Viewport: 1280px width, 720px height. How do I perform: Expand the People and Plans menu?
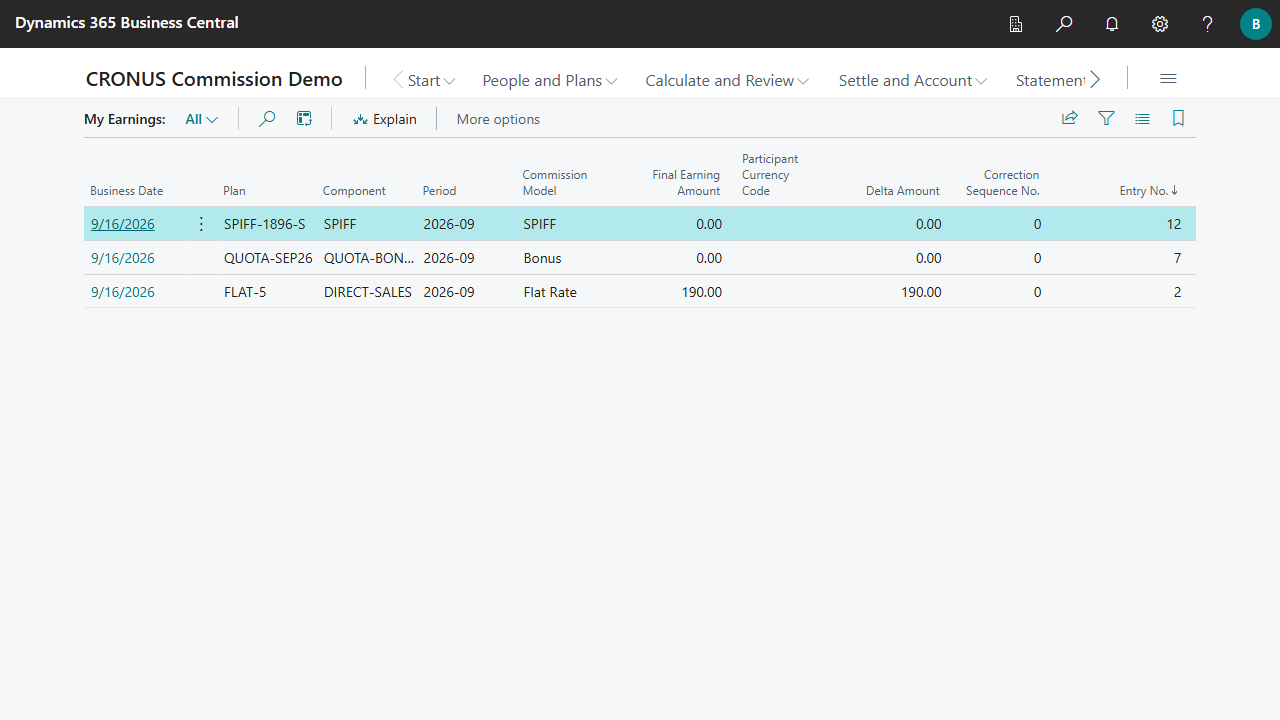pyautogui.click(x=550, y=81)
